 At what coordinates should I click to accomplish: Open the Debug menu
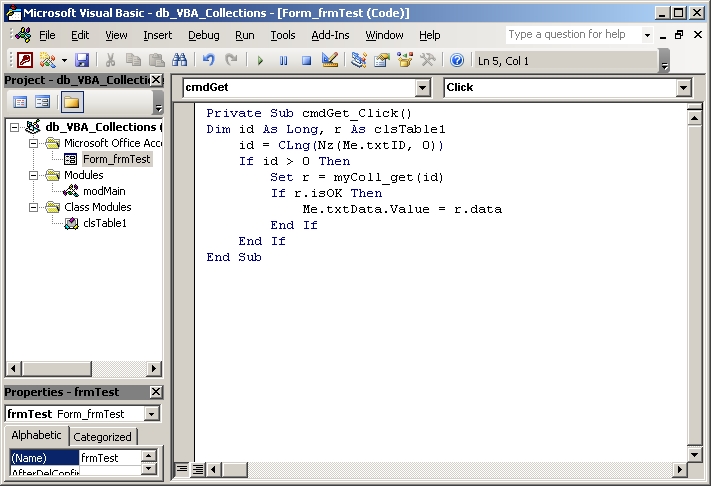(204, 35)
